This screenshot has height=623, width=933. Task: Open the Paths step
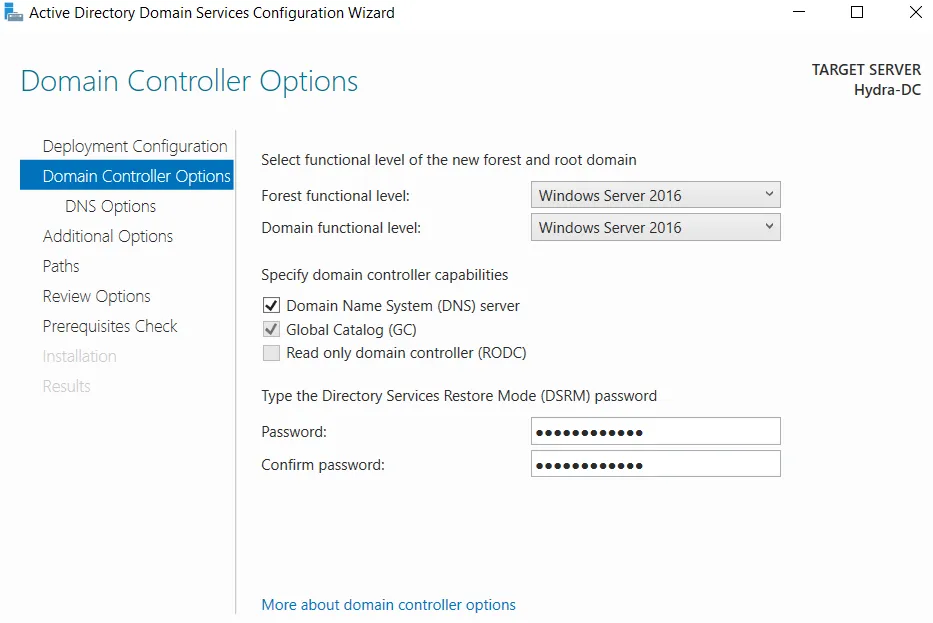pos(61,266)
